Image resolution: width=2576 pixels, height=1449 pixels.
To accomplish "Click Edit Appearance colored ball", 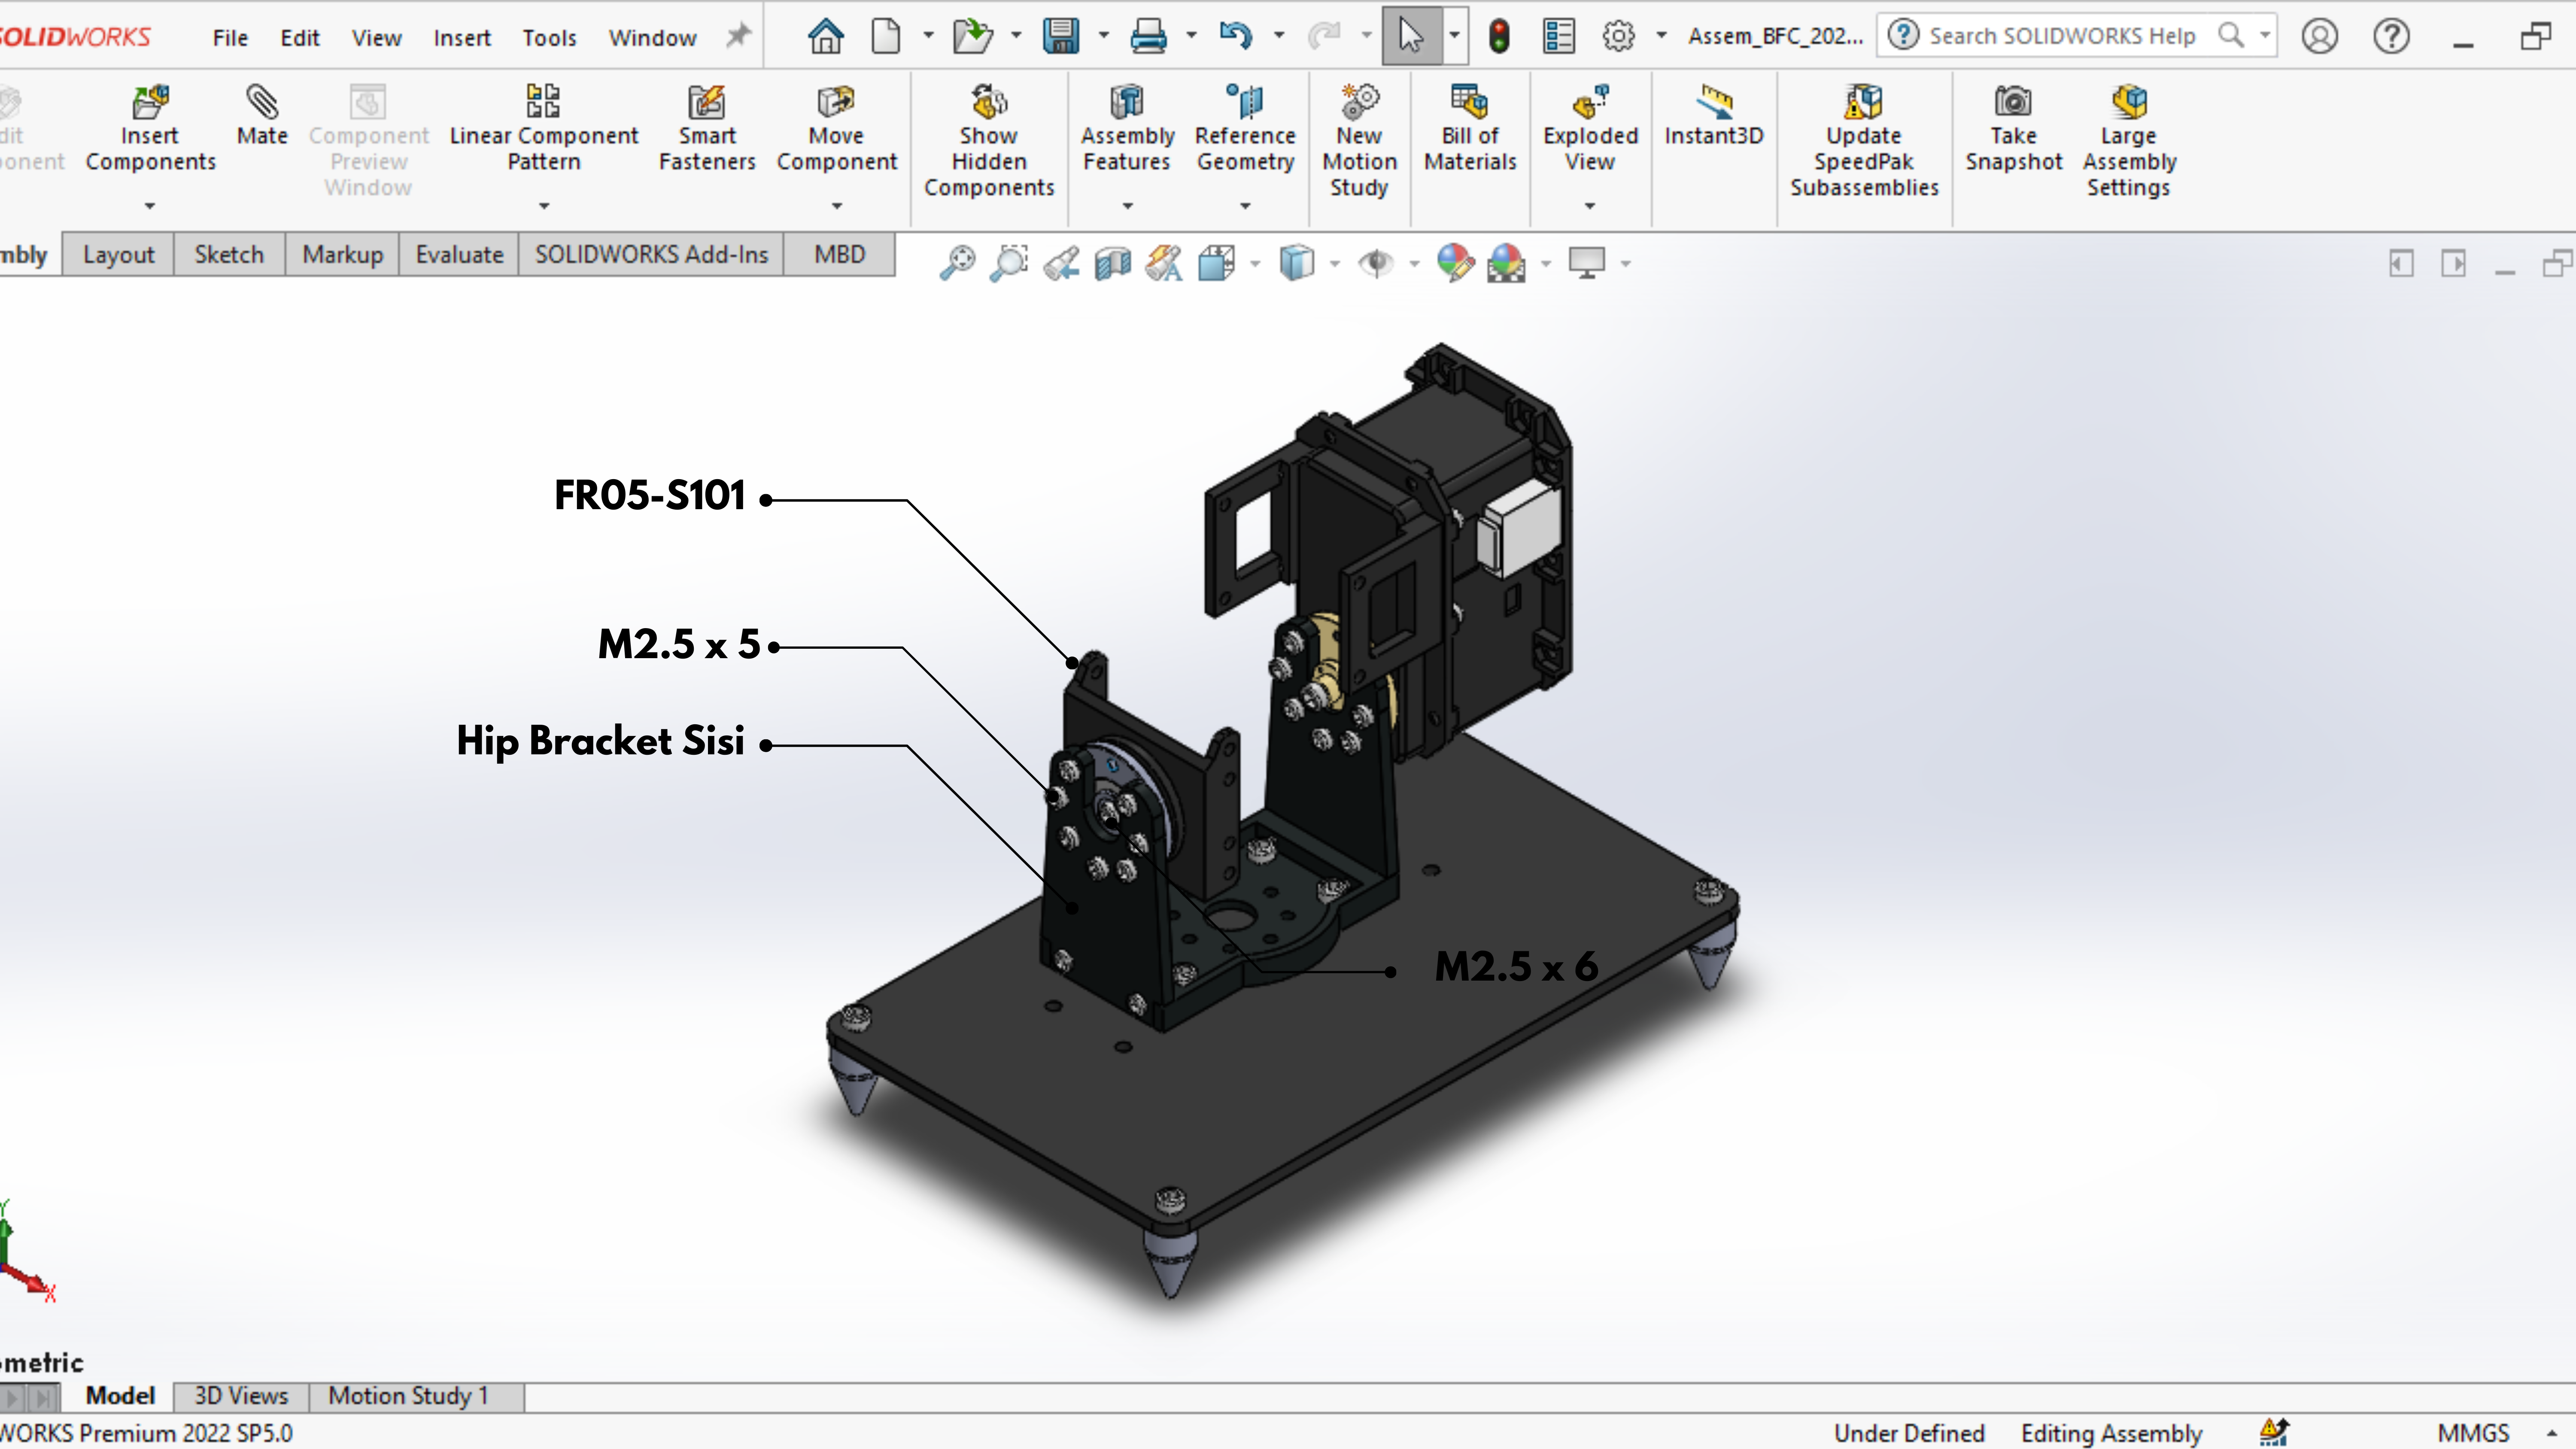I will pos(1455,263).
